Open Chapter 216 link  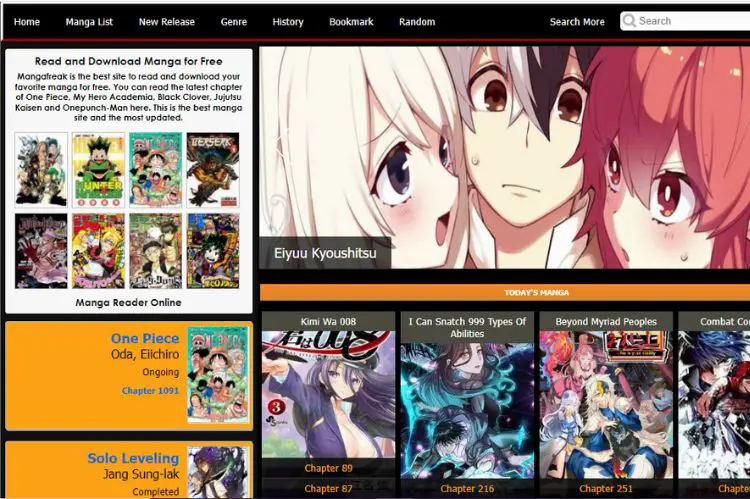pos(467,488)
